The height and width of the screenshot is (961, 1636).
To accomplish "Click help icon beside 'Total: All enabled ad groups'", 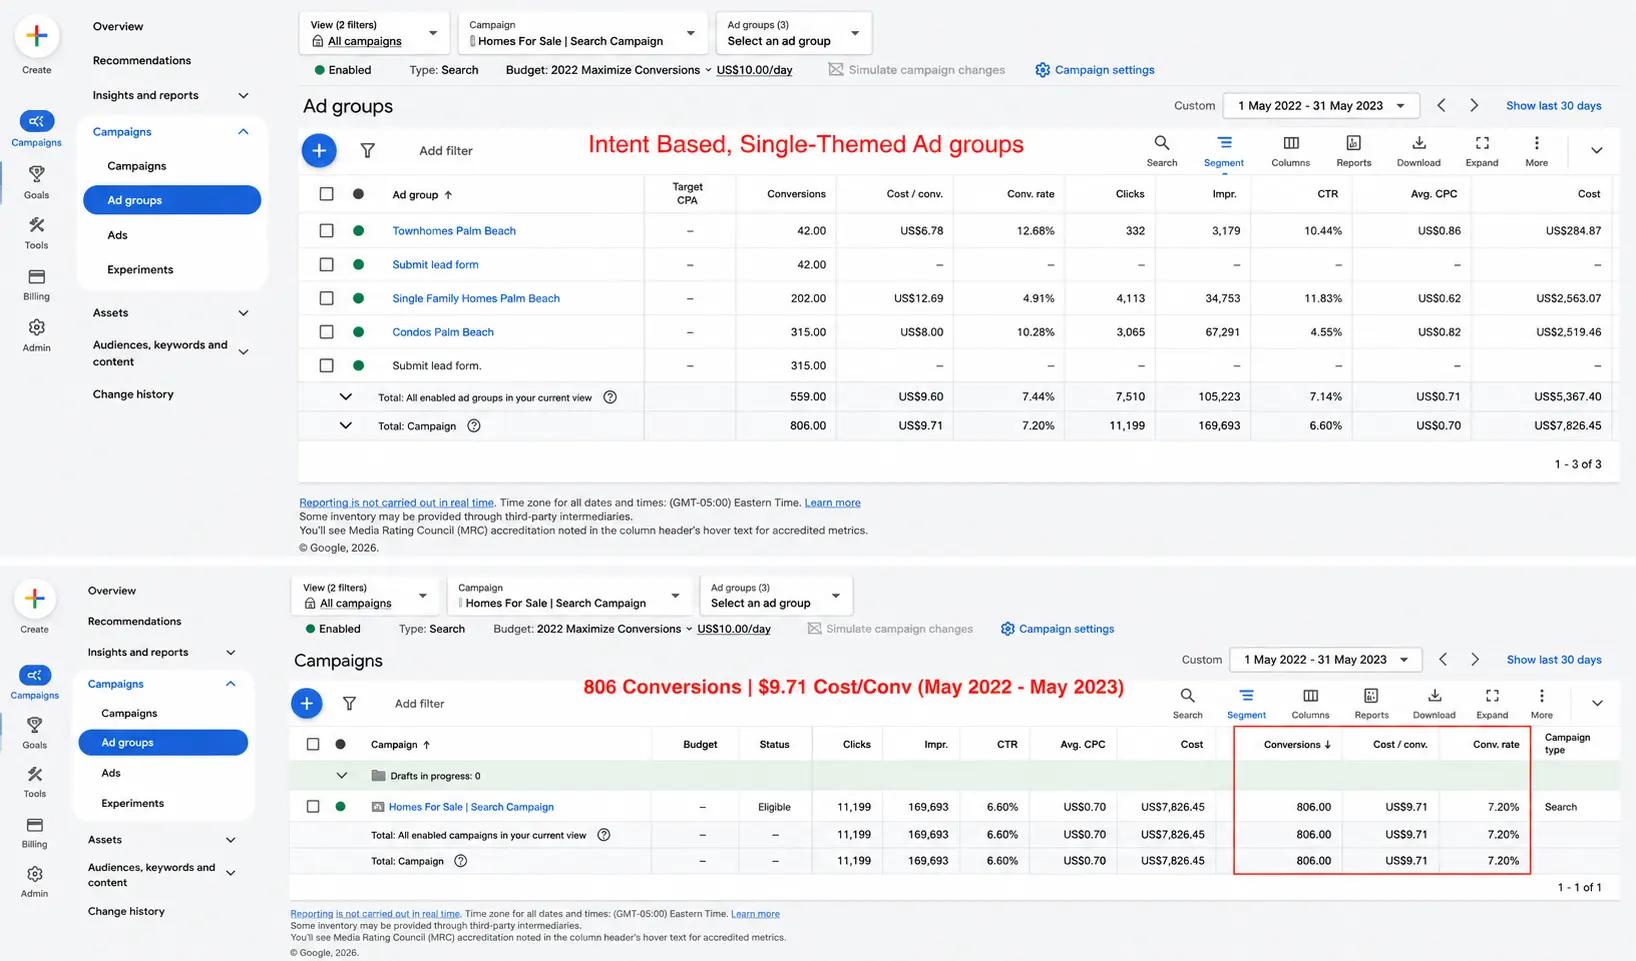I will pyautogui.click(x=610, y=397).
